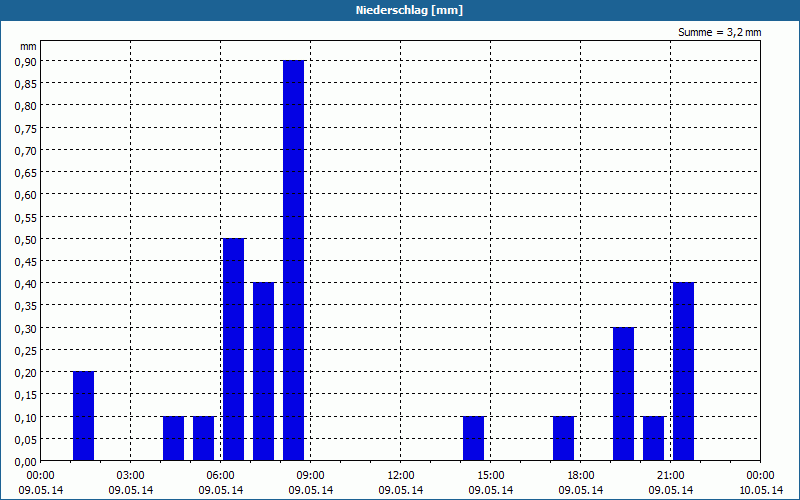Click the y-axis label 0,90
Screen dimensions: 800x500
tap(26, 61)
